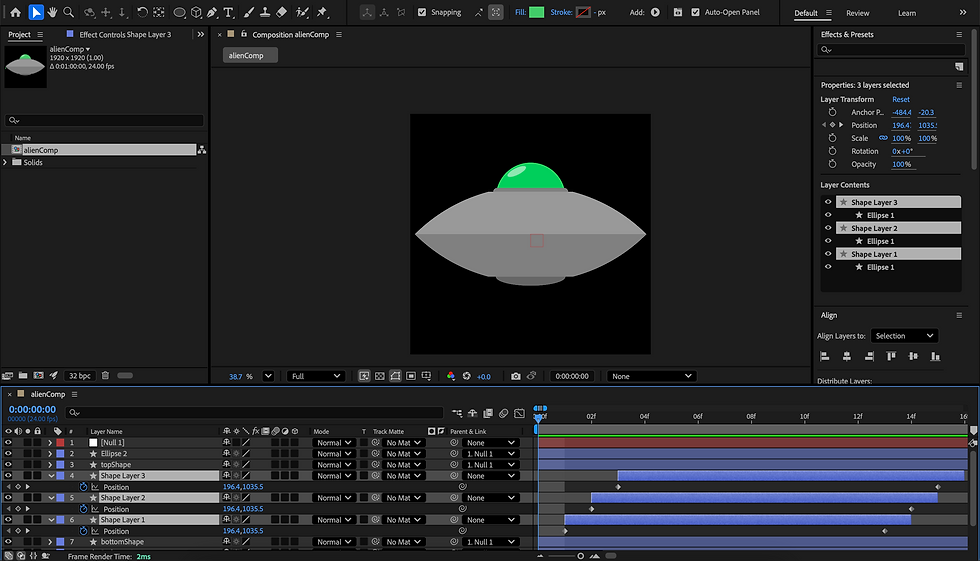Image resolution: width=980 pixels, height=561 pixels.
Task: Hide the bottomShape layer in timeline
Action: (8, 542)
